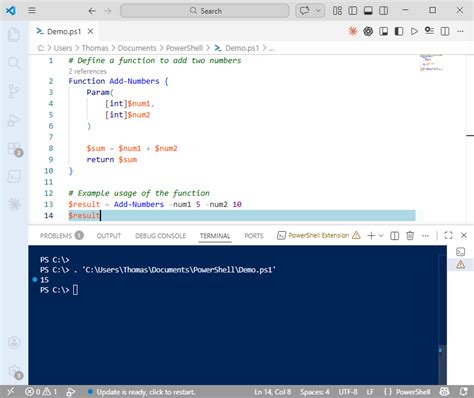474x398 pixels.
Task: Show errors and warnings in status bar
Action: (x=41, y=392)
